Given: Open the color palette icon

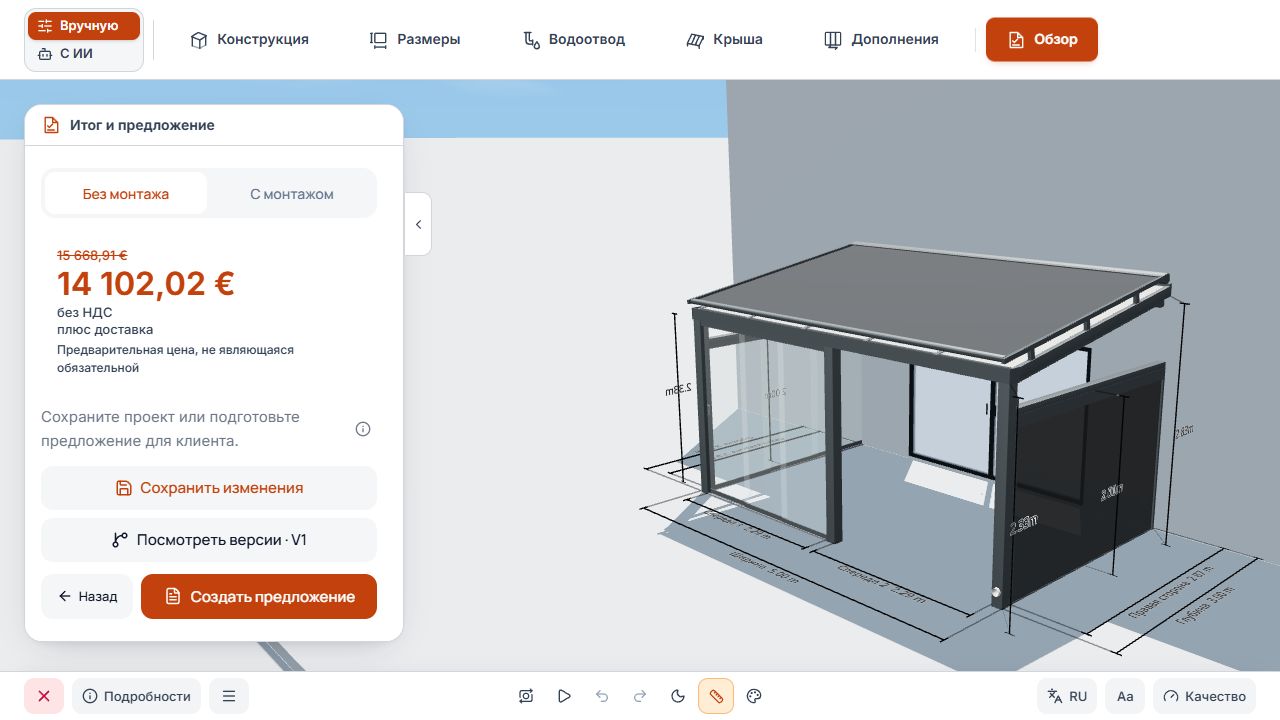Looking at the screenshot, I should pos(755,696).
